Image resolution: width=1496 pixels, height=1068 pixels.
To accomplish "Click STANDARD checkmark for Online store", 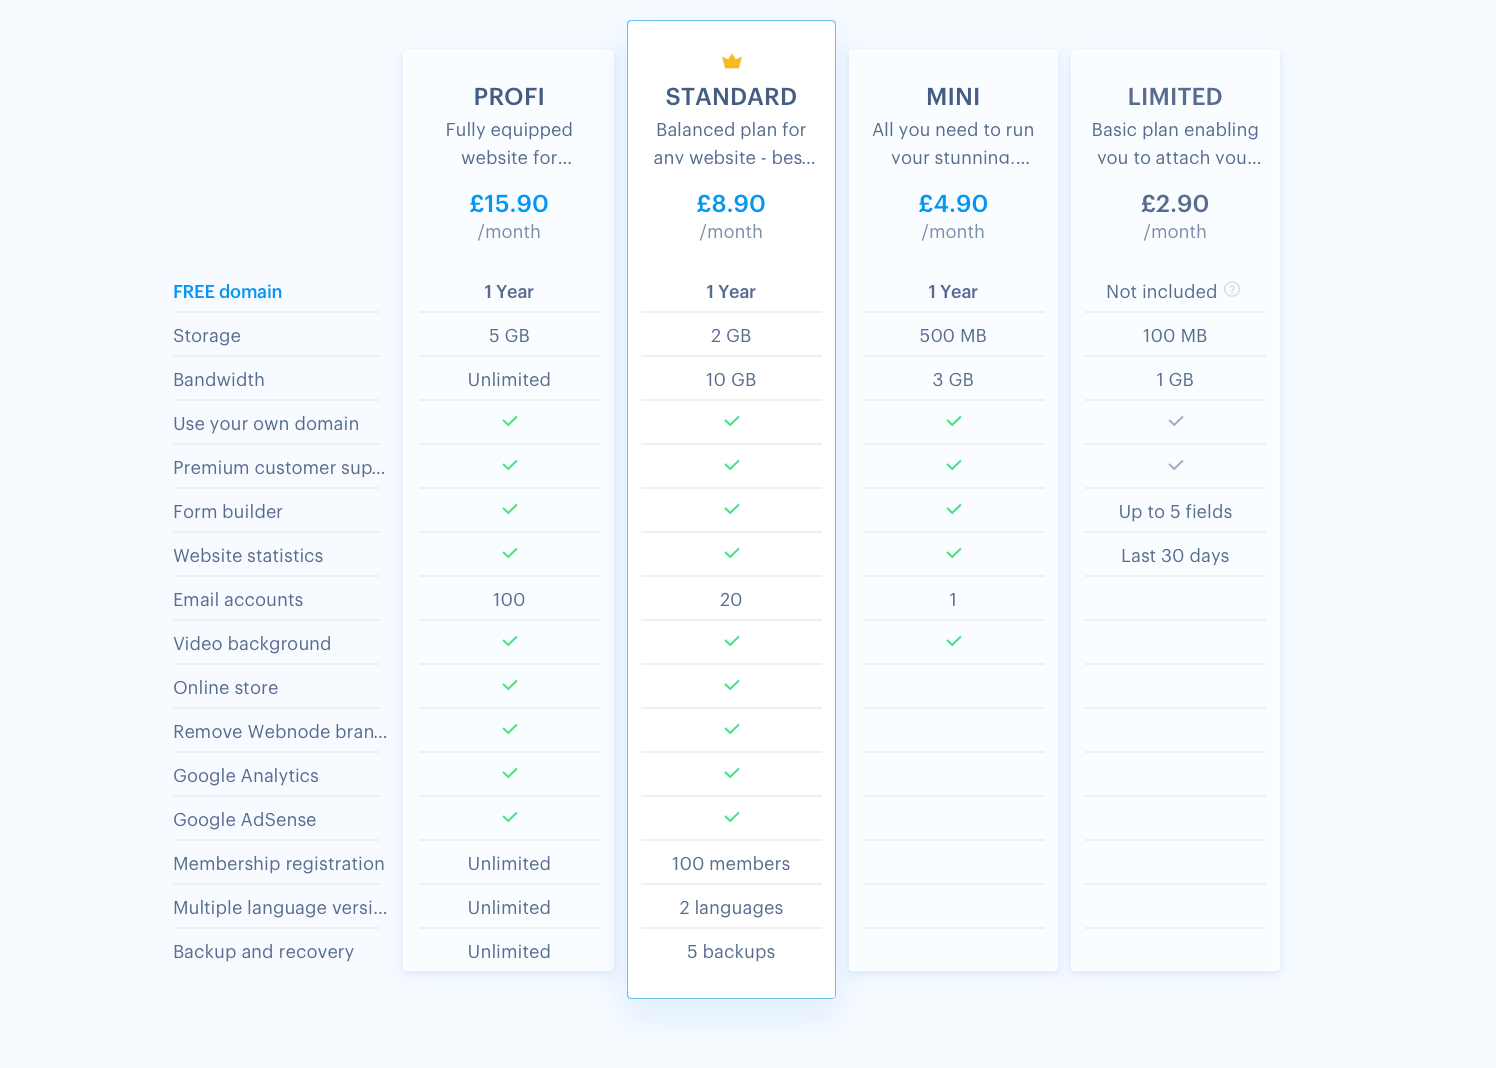I will pyautogui.click(x=732, y=685).
